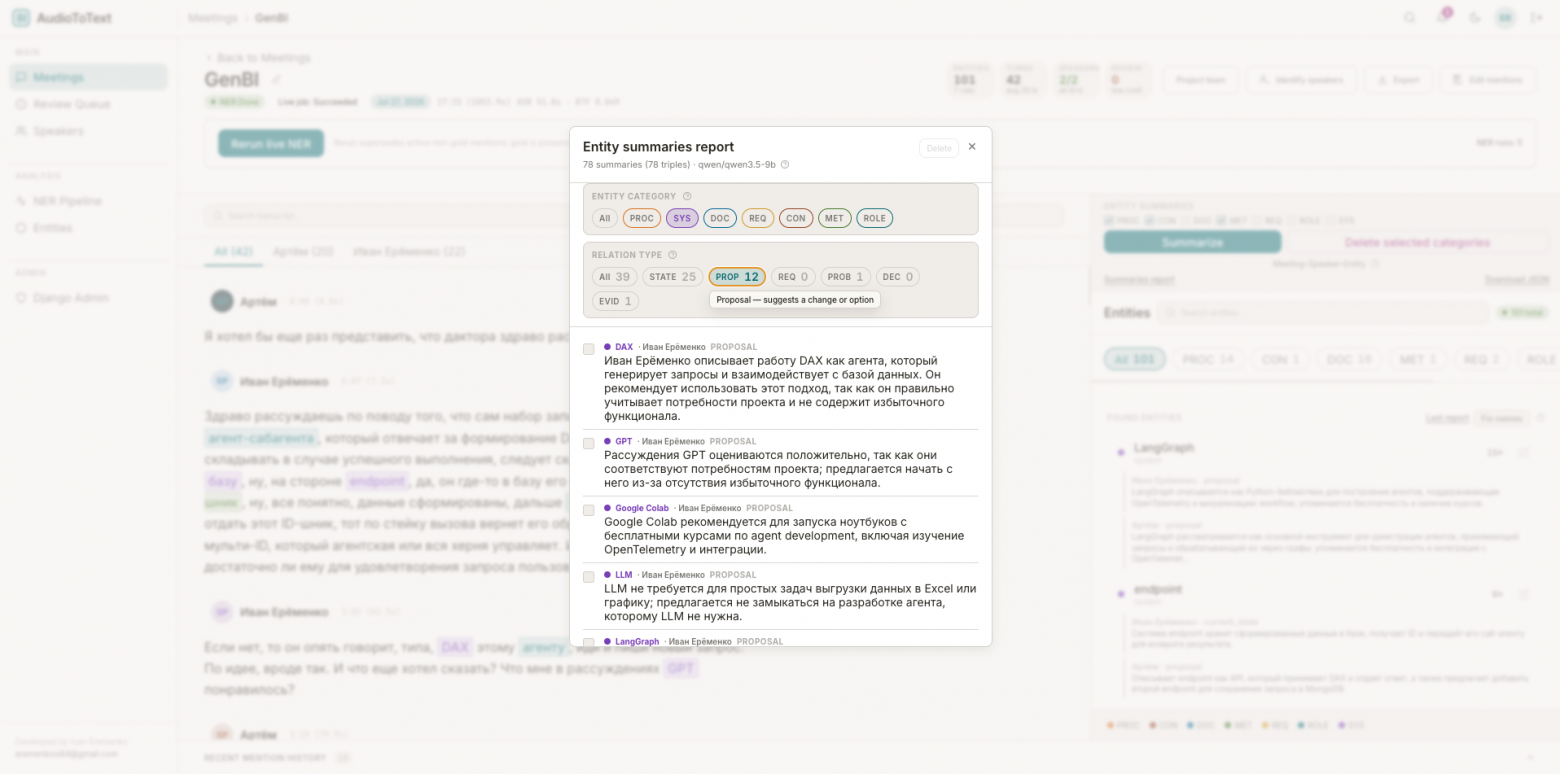Screen dimensions: 1560x774
Task: Check the GPT summary checkbox
Action: 589,443
